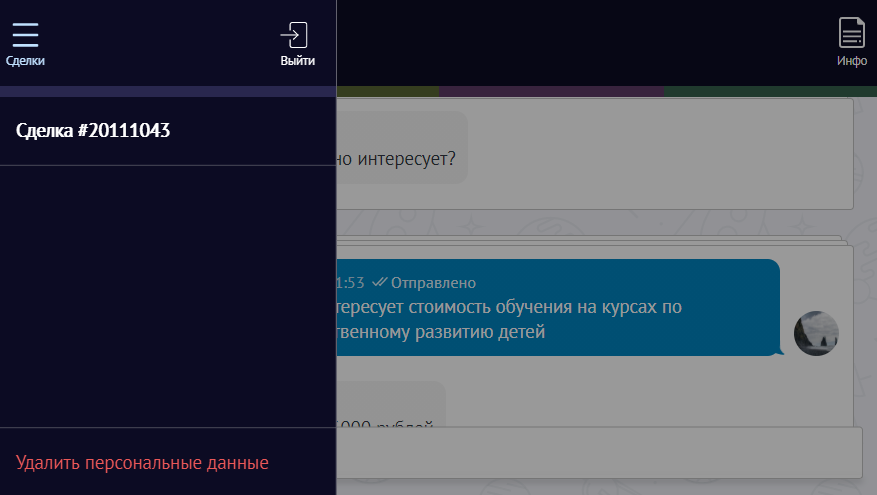Click Удалить персональные данные link
The width and height of the screenshot is (877, 495).
[x=142, y=463]
